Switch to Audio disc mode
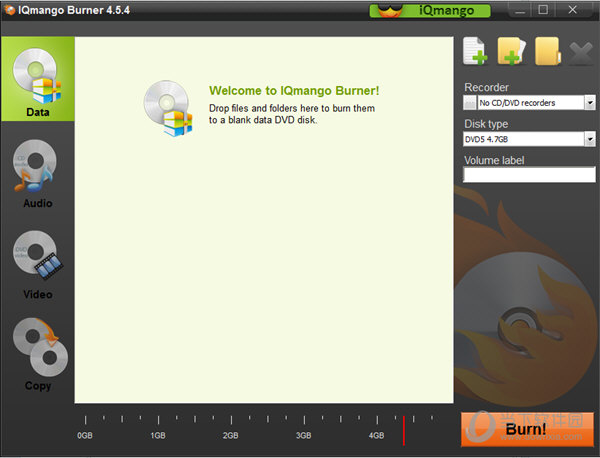Image resolution: width=600 pixels, height=458 pixels. pyautogui.click(x=38, y=174)
